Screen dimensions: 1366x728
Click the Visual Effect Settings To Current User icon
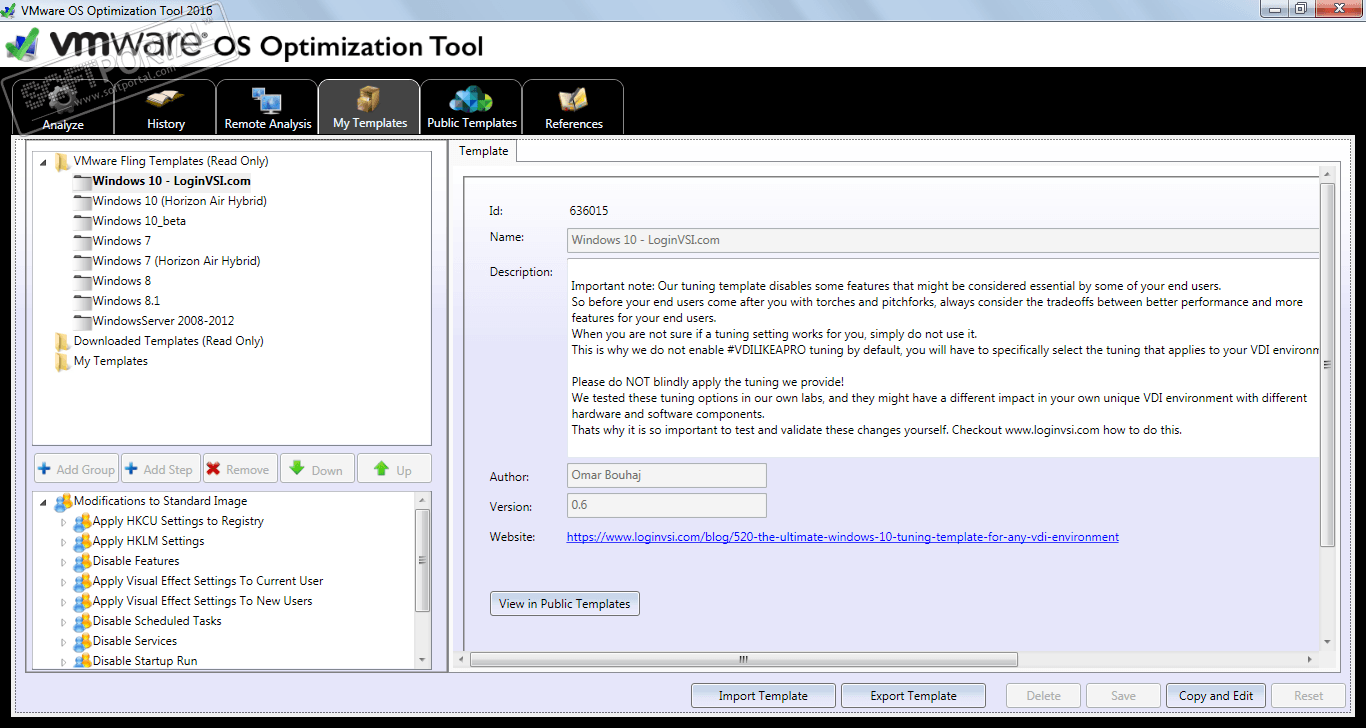[82, 582]
